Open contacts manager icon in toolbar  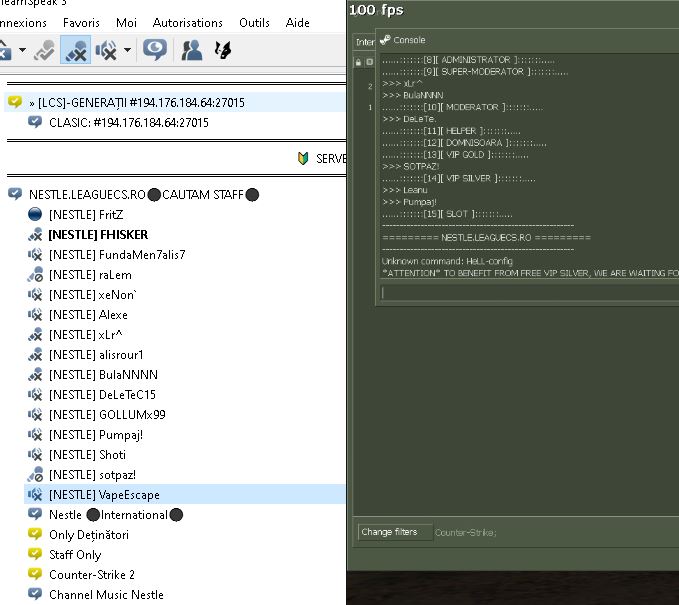[191, 50]
